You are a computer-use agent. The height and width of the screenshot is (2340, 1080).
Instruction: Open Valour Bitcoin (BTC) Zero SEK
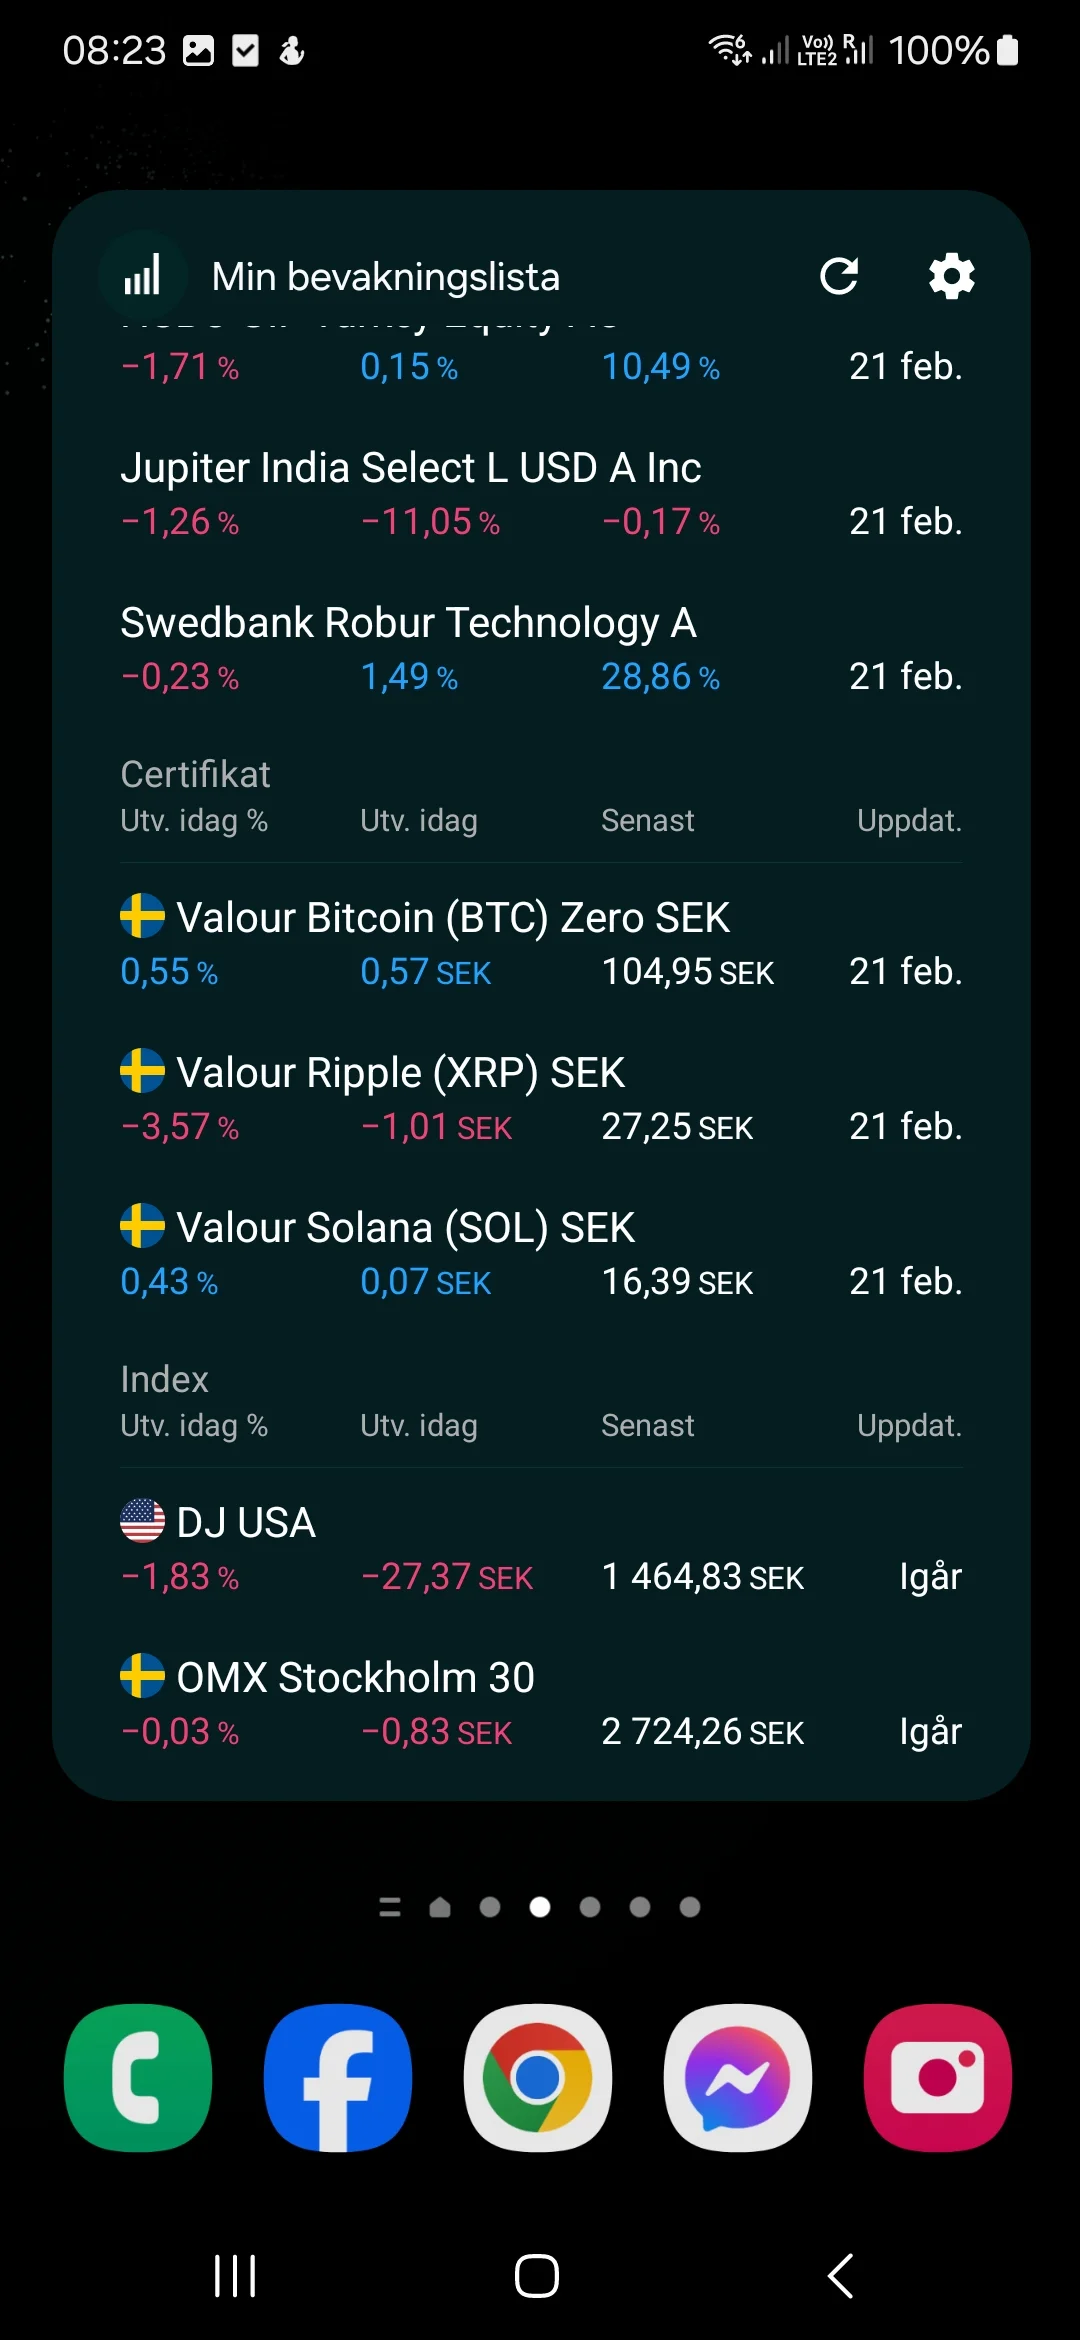pyautogui.click(x=453, y=918)
